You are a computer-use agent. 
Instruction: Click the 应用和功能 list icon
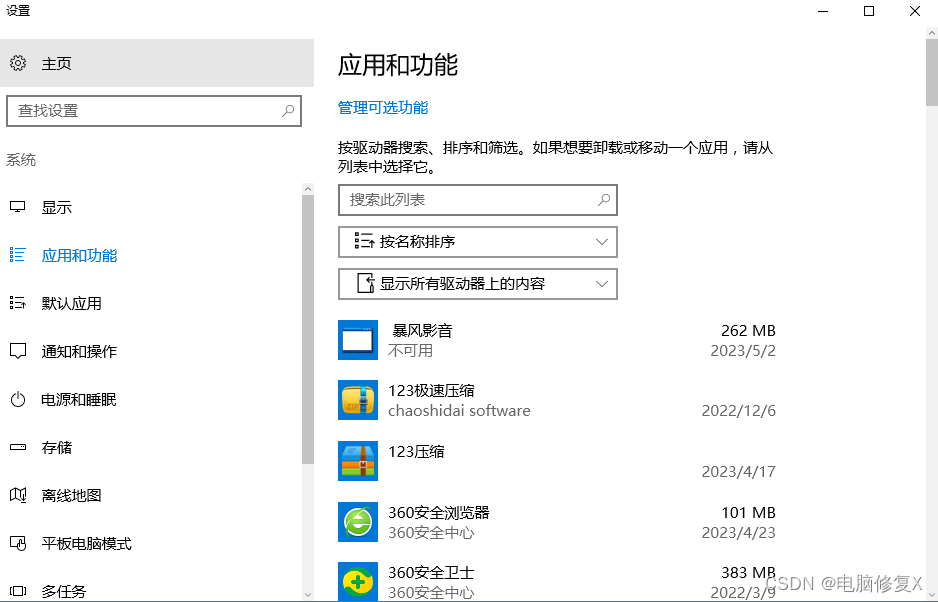(17, 255)
